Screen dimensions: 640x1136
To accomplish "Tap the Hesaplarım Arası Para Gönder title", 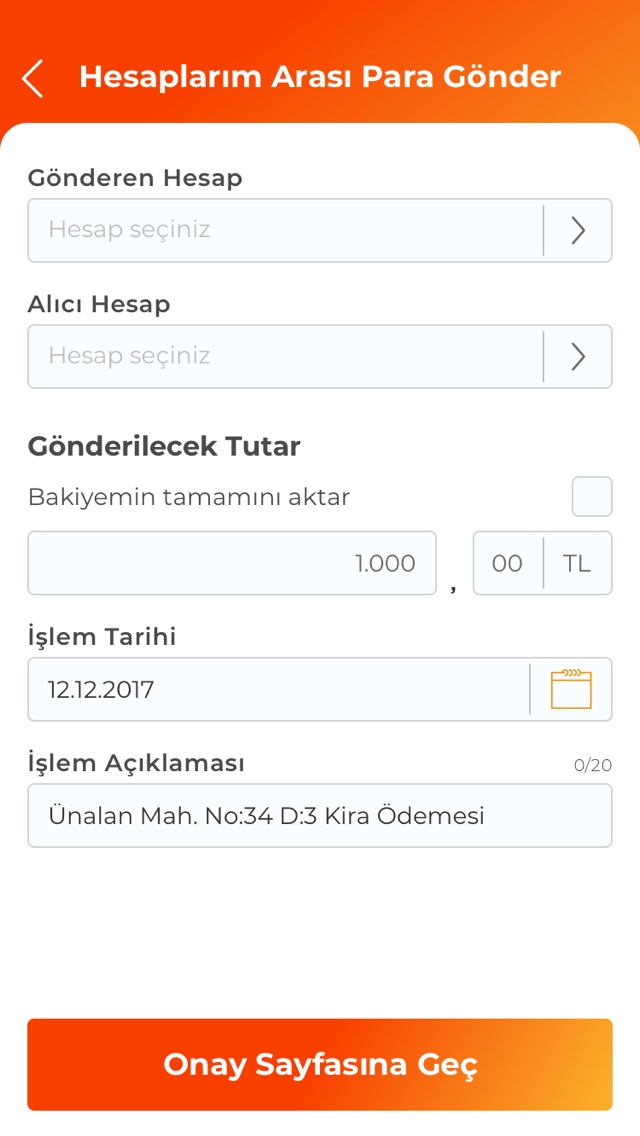I will (x=320, y=77).
